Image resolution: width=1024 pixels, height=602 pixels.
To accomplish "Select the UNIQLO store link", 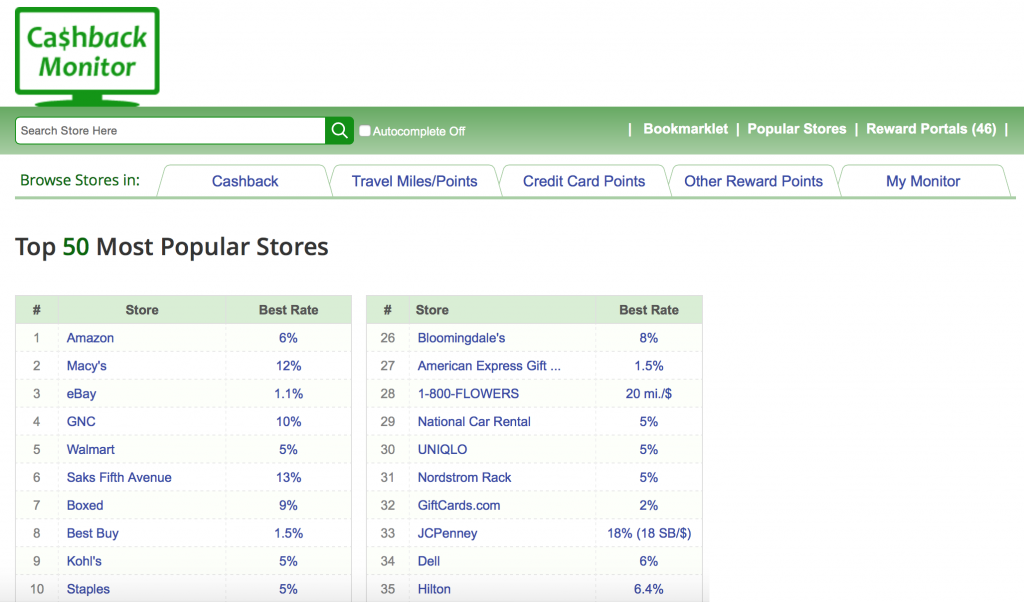I will pyautogui.click(x=442, y=449).
